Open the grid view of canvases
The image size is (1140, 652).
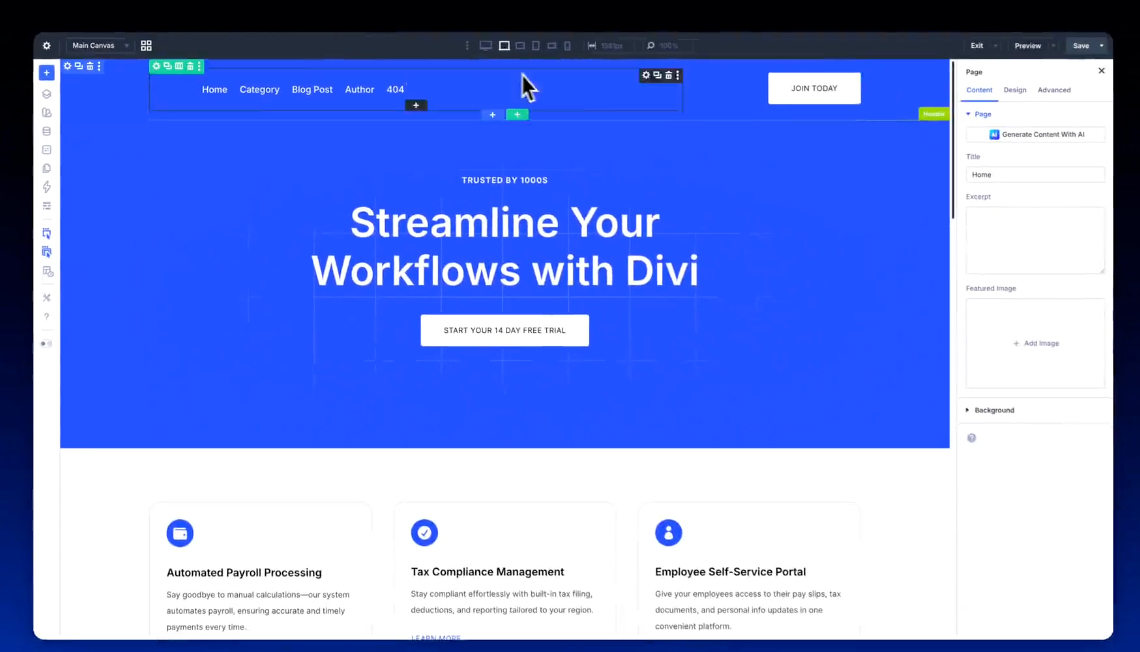146,46
